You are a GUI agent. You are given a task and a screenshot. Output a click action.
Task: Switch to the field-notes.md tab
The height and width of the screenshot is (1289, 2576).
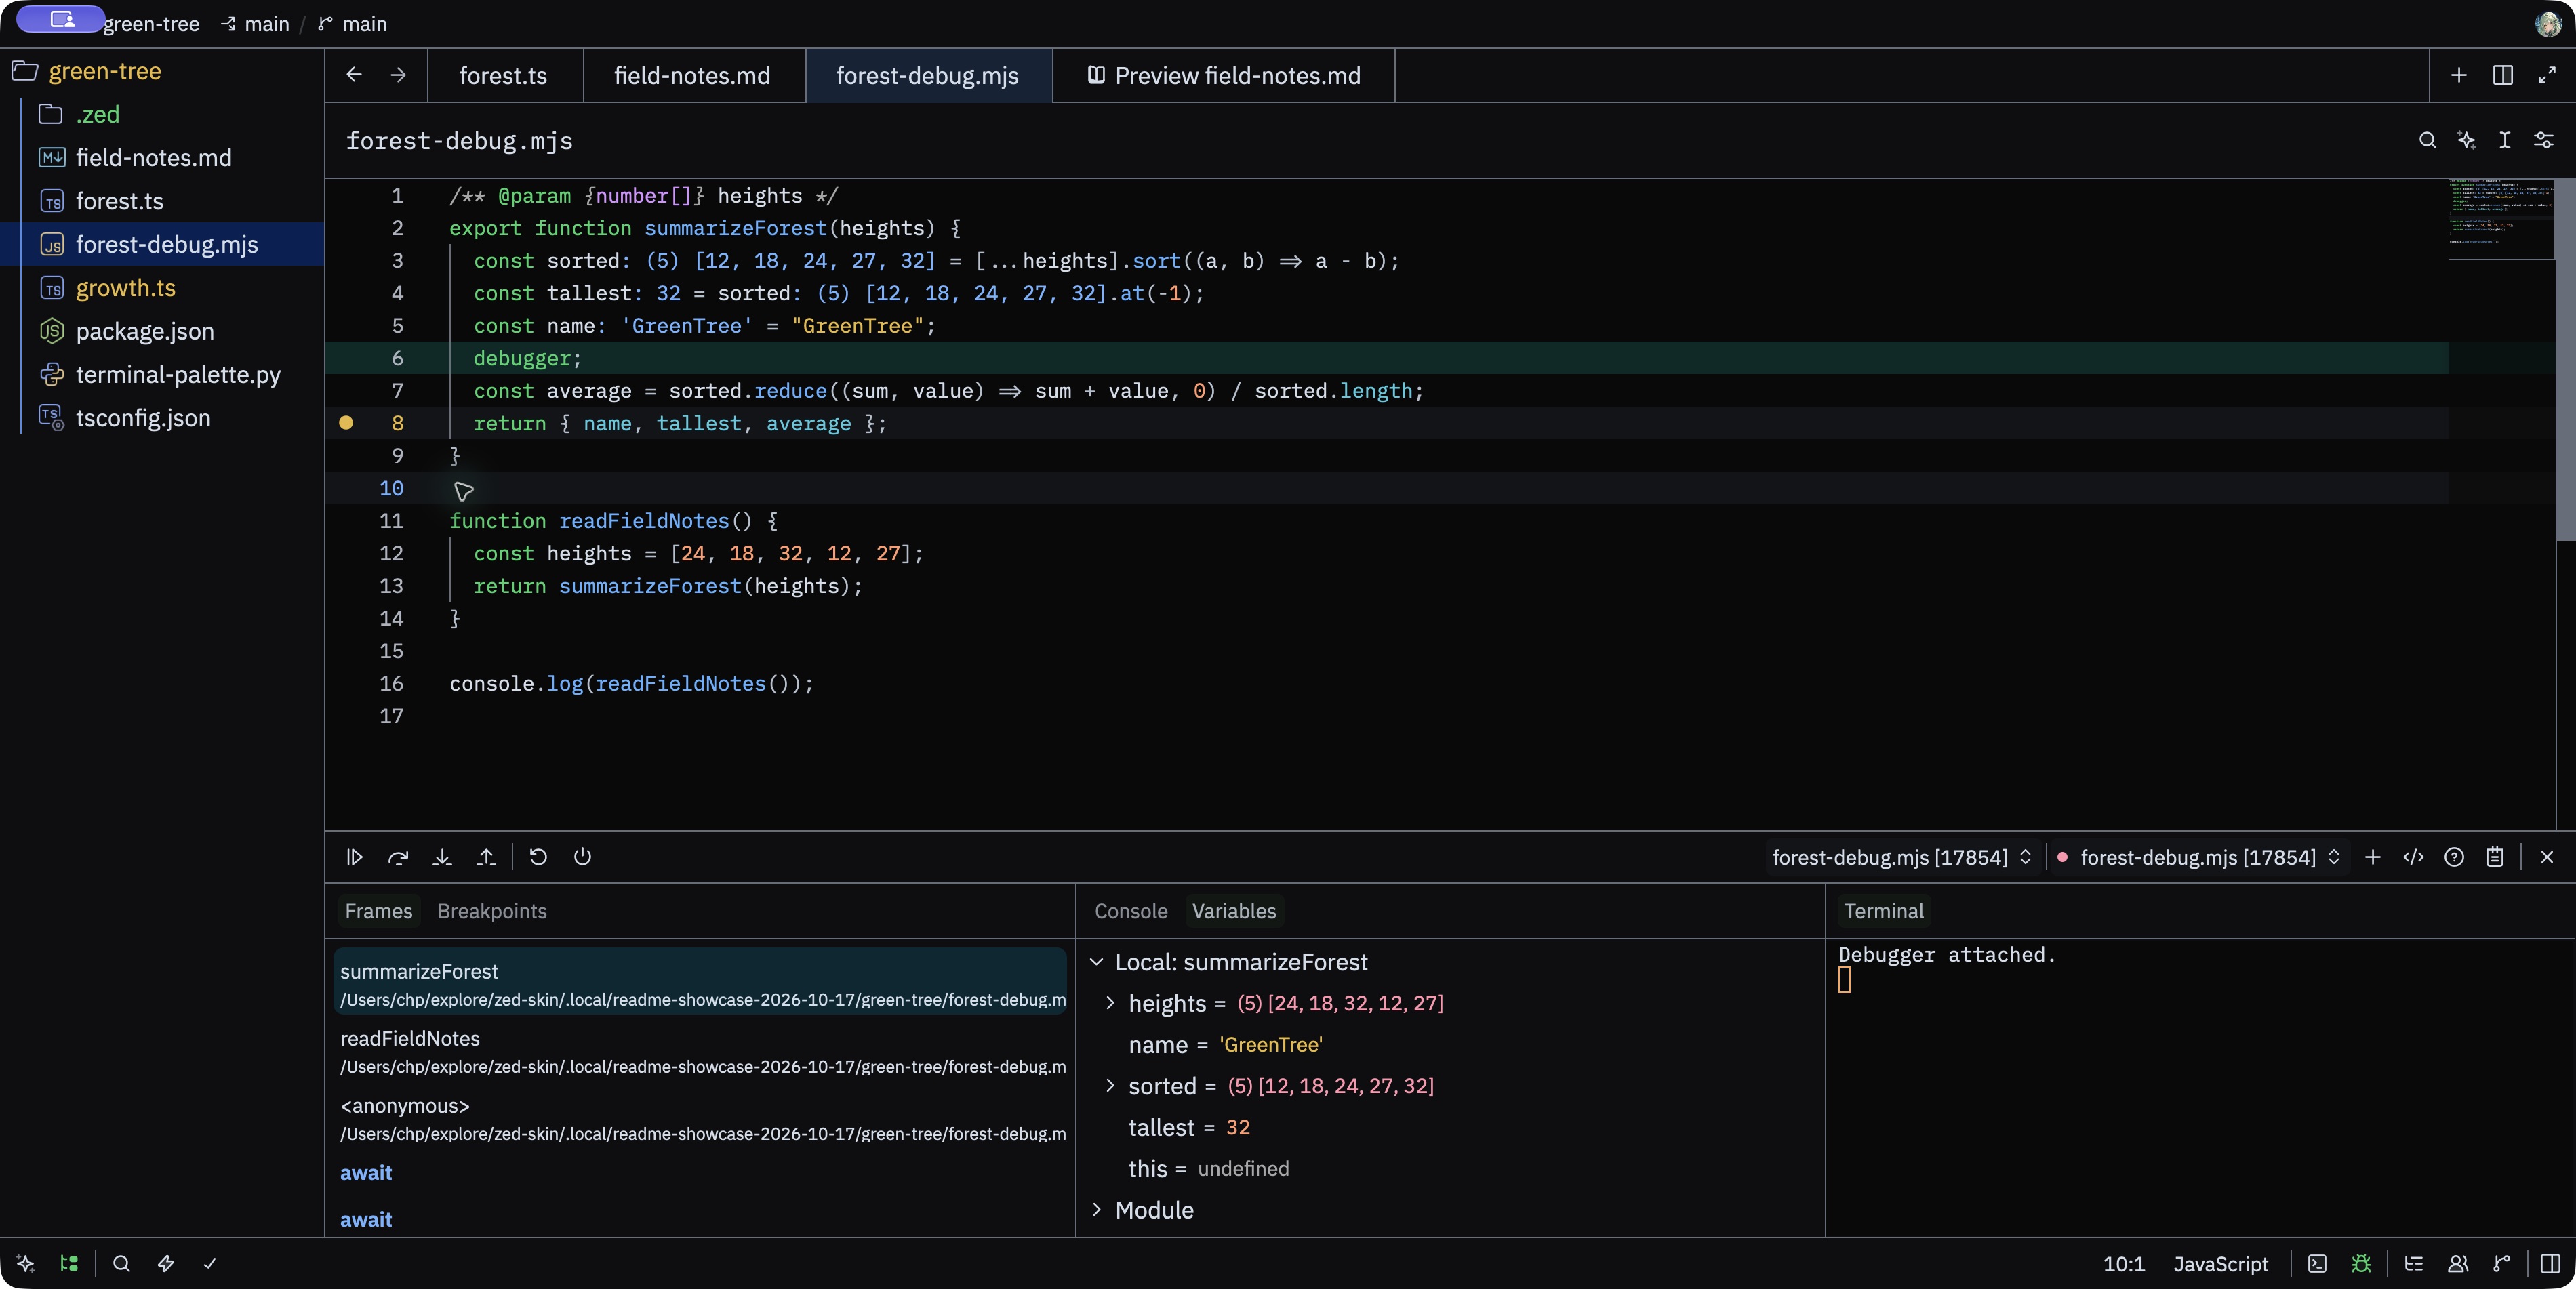(692, 75)
